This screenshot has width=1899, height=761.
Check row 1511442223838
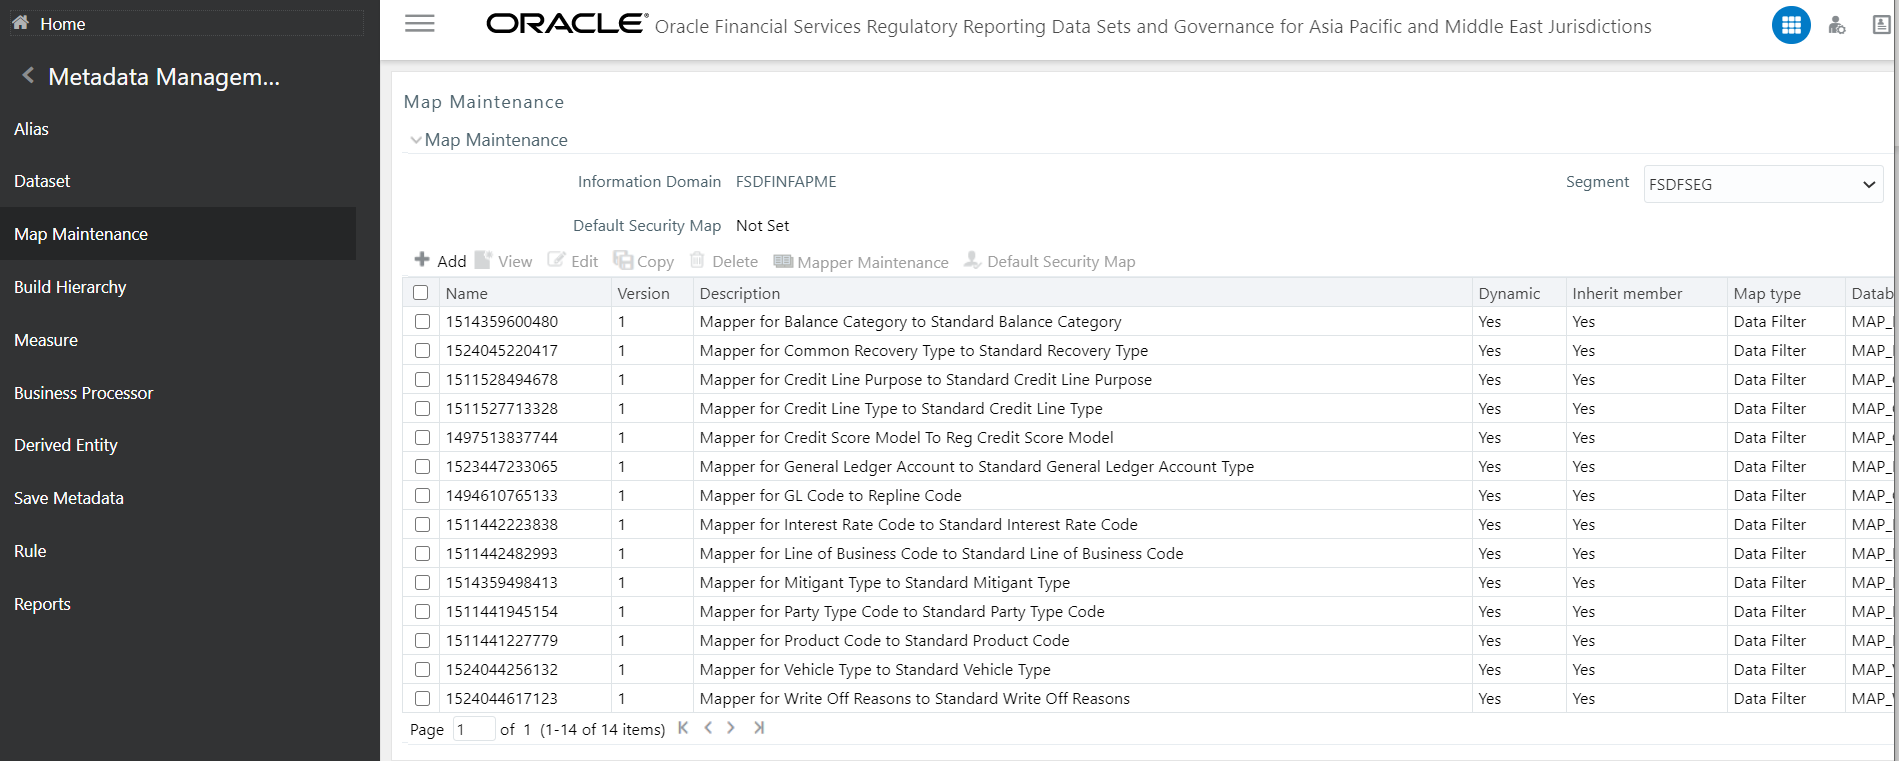pyautogui.click(x=423, y=525)
